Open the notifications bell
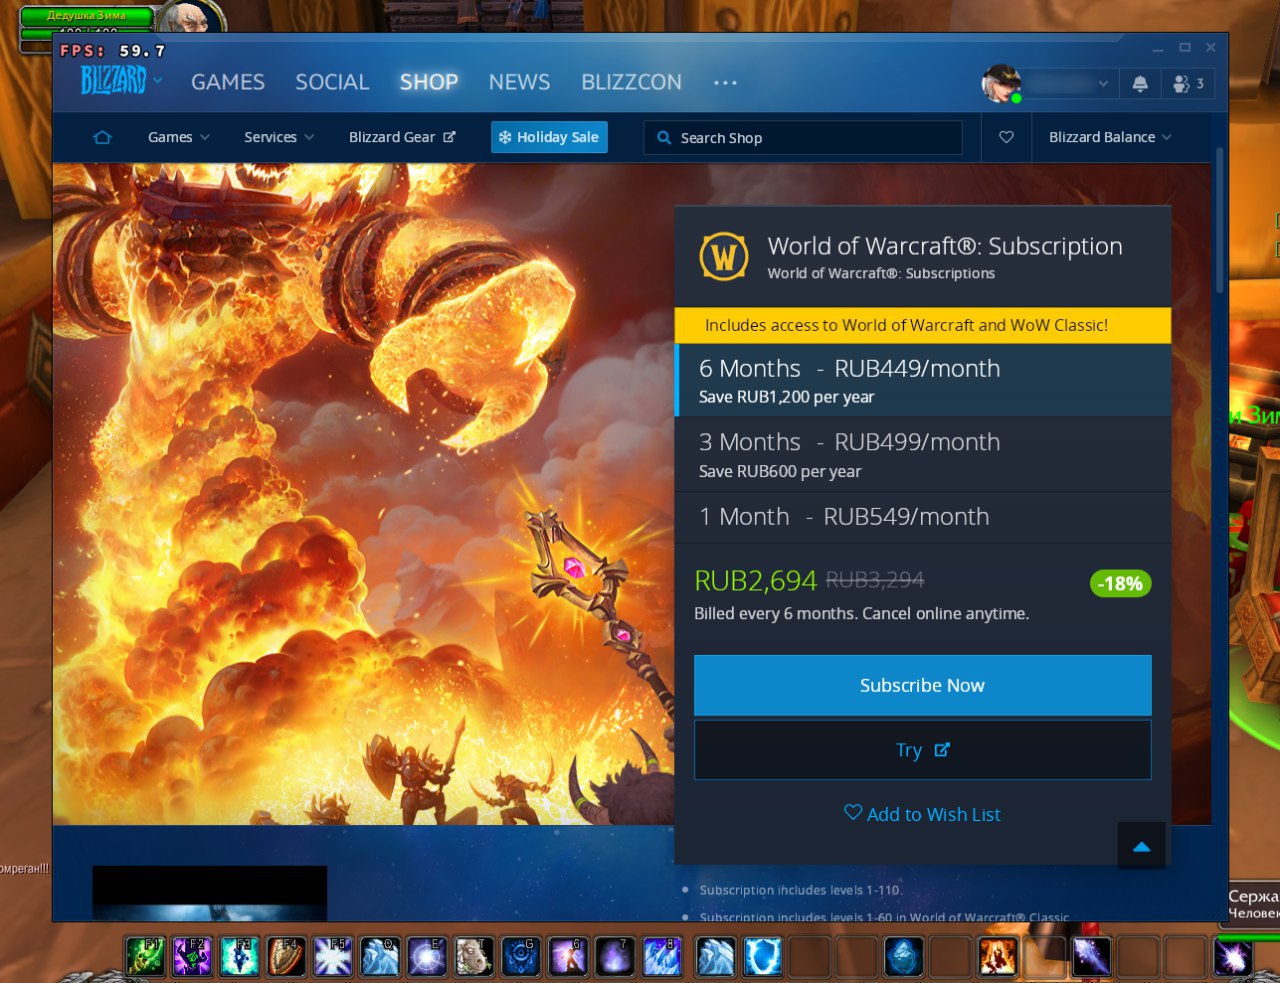Image resolution: width=1280 pixels, height=983 pixels. click(1140, 84)
